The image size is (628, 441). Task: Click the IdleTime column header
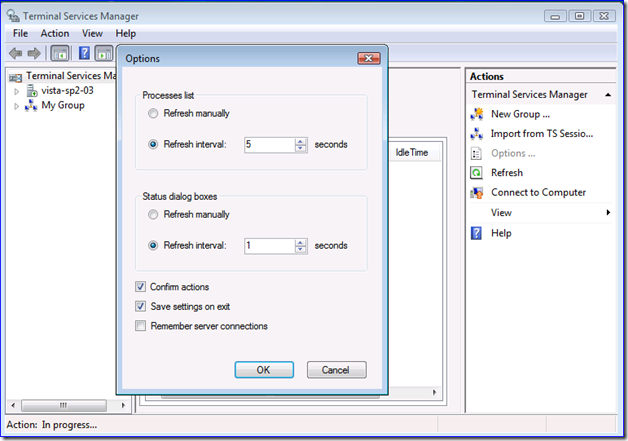[x=415, y=153]
